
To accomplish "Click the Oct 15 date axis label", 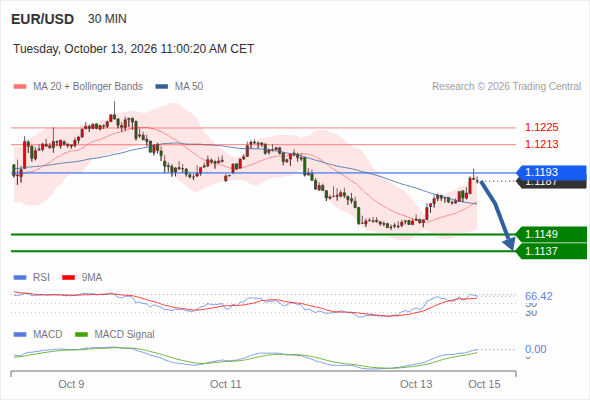I will pos(484,384).
